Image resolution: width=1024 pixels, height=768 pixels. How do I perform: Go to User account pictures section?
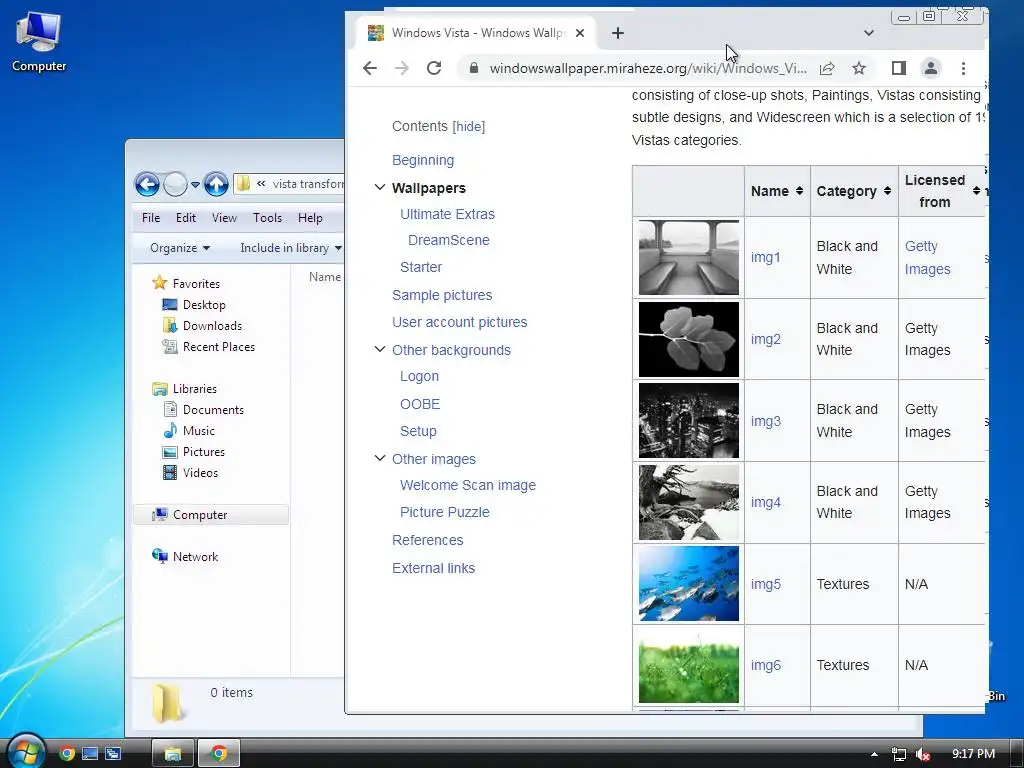pos(460,322)
